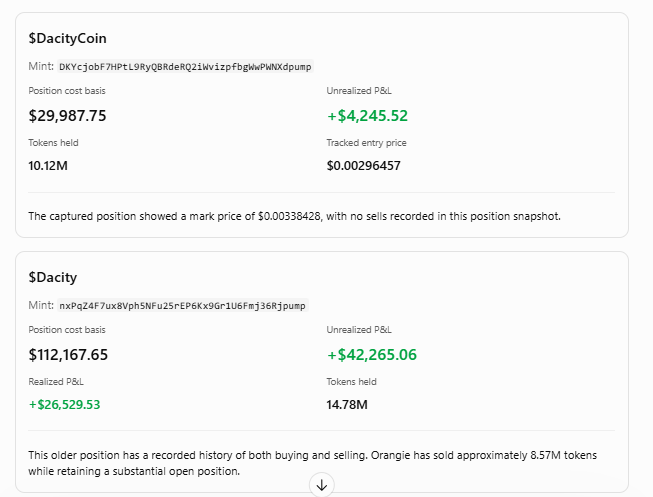
Task: Click Position cost basis label in $Dacity card
Action: [67, 330]
